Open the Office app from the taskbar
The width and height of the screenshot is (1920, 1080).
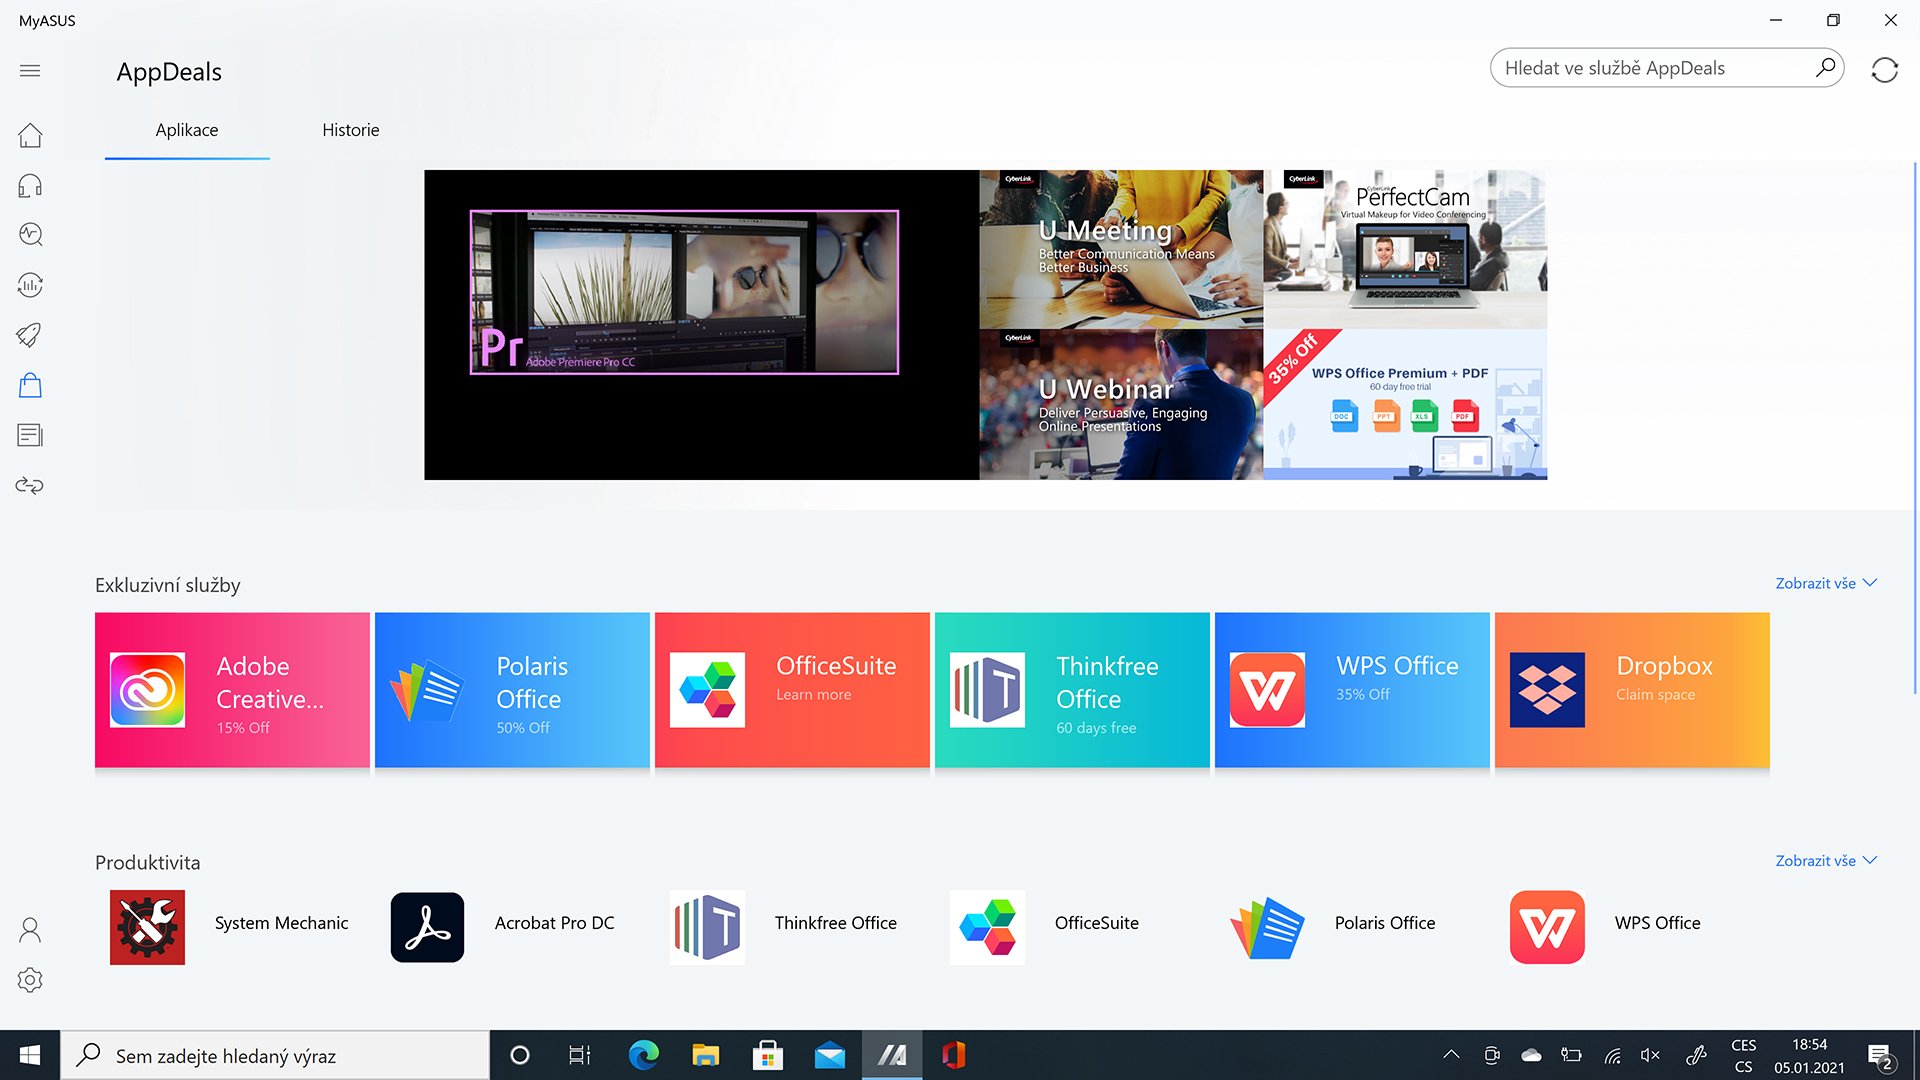(x=953, y=1055)
